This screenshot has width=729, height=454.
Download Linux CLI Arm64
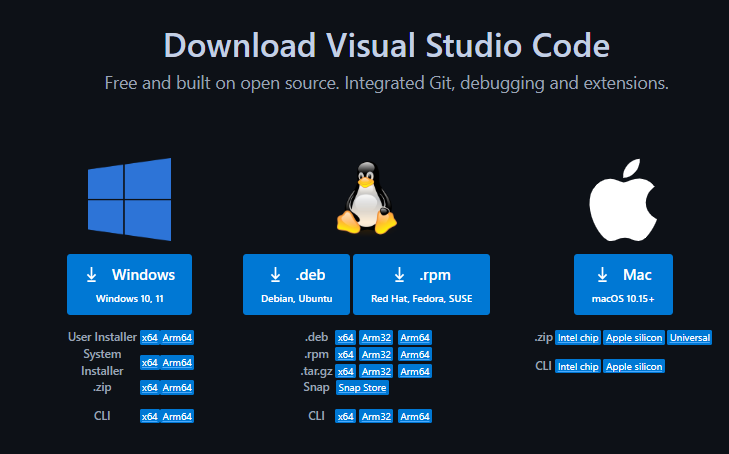(x=415, y=416)
